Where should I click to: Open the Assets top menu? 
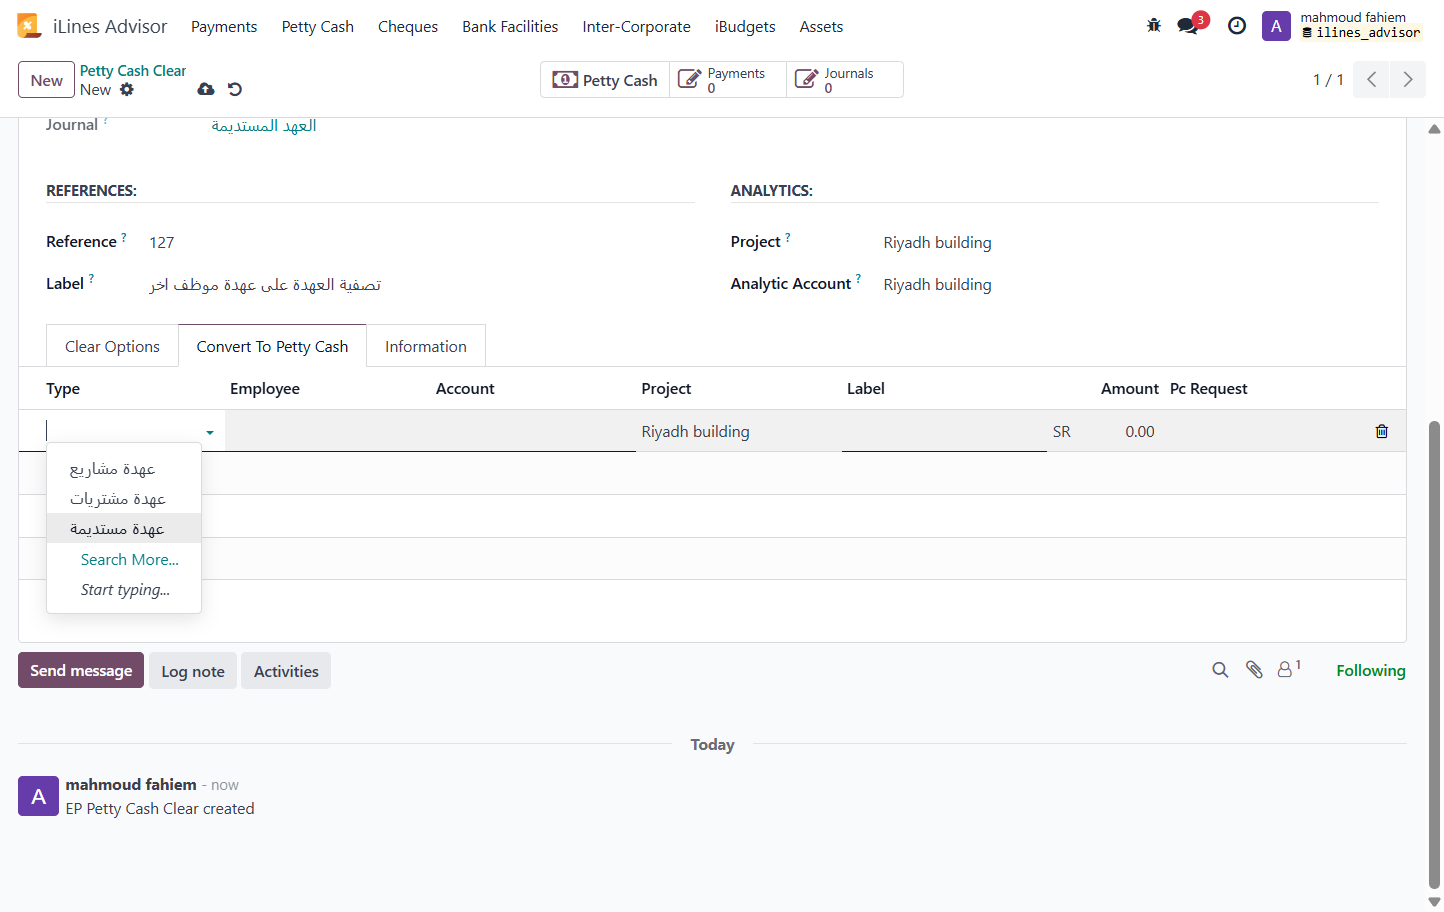click(821, 26)
